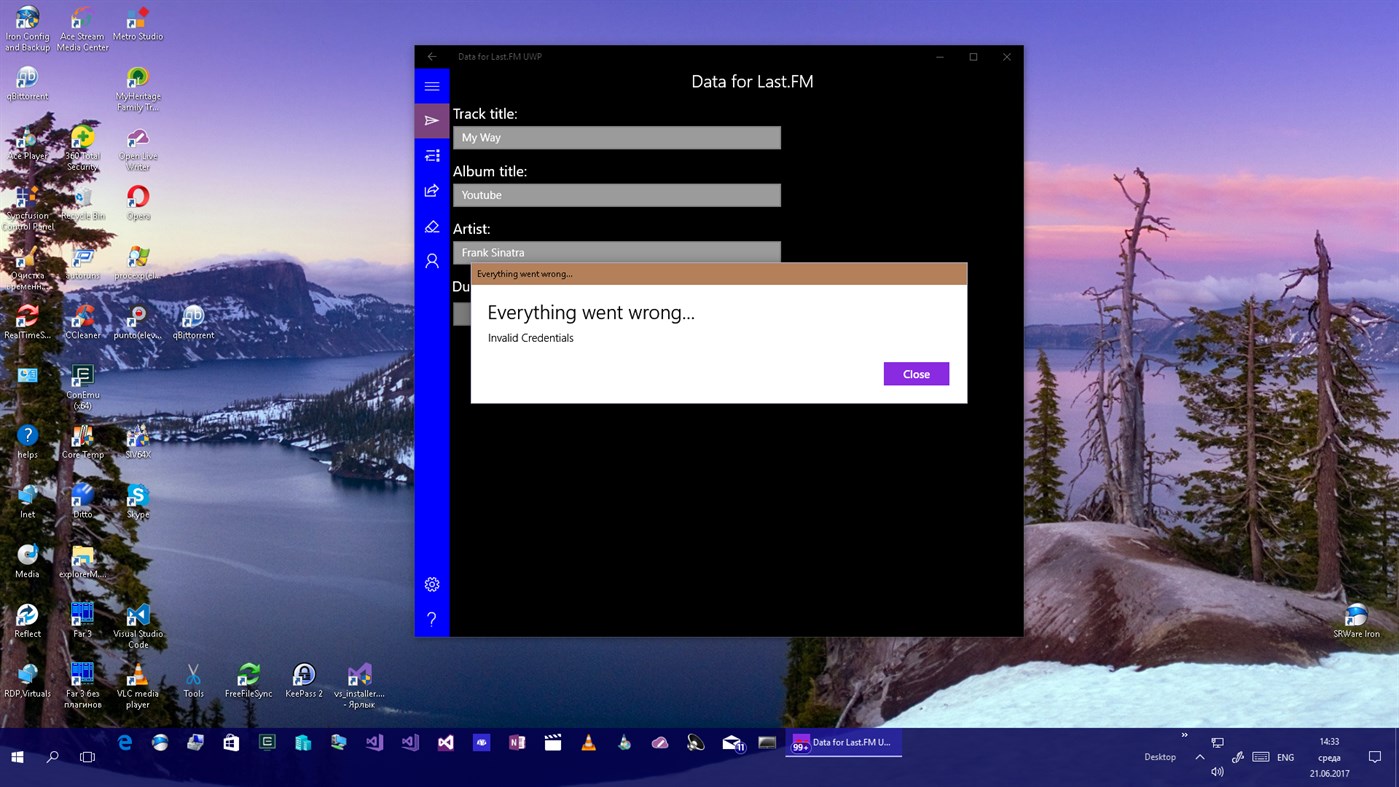Open the Reflect desktop shortcut
This screenshot has width=1399, height=787.
27,621
